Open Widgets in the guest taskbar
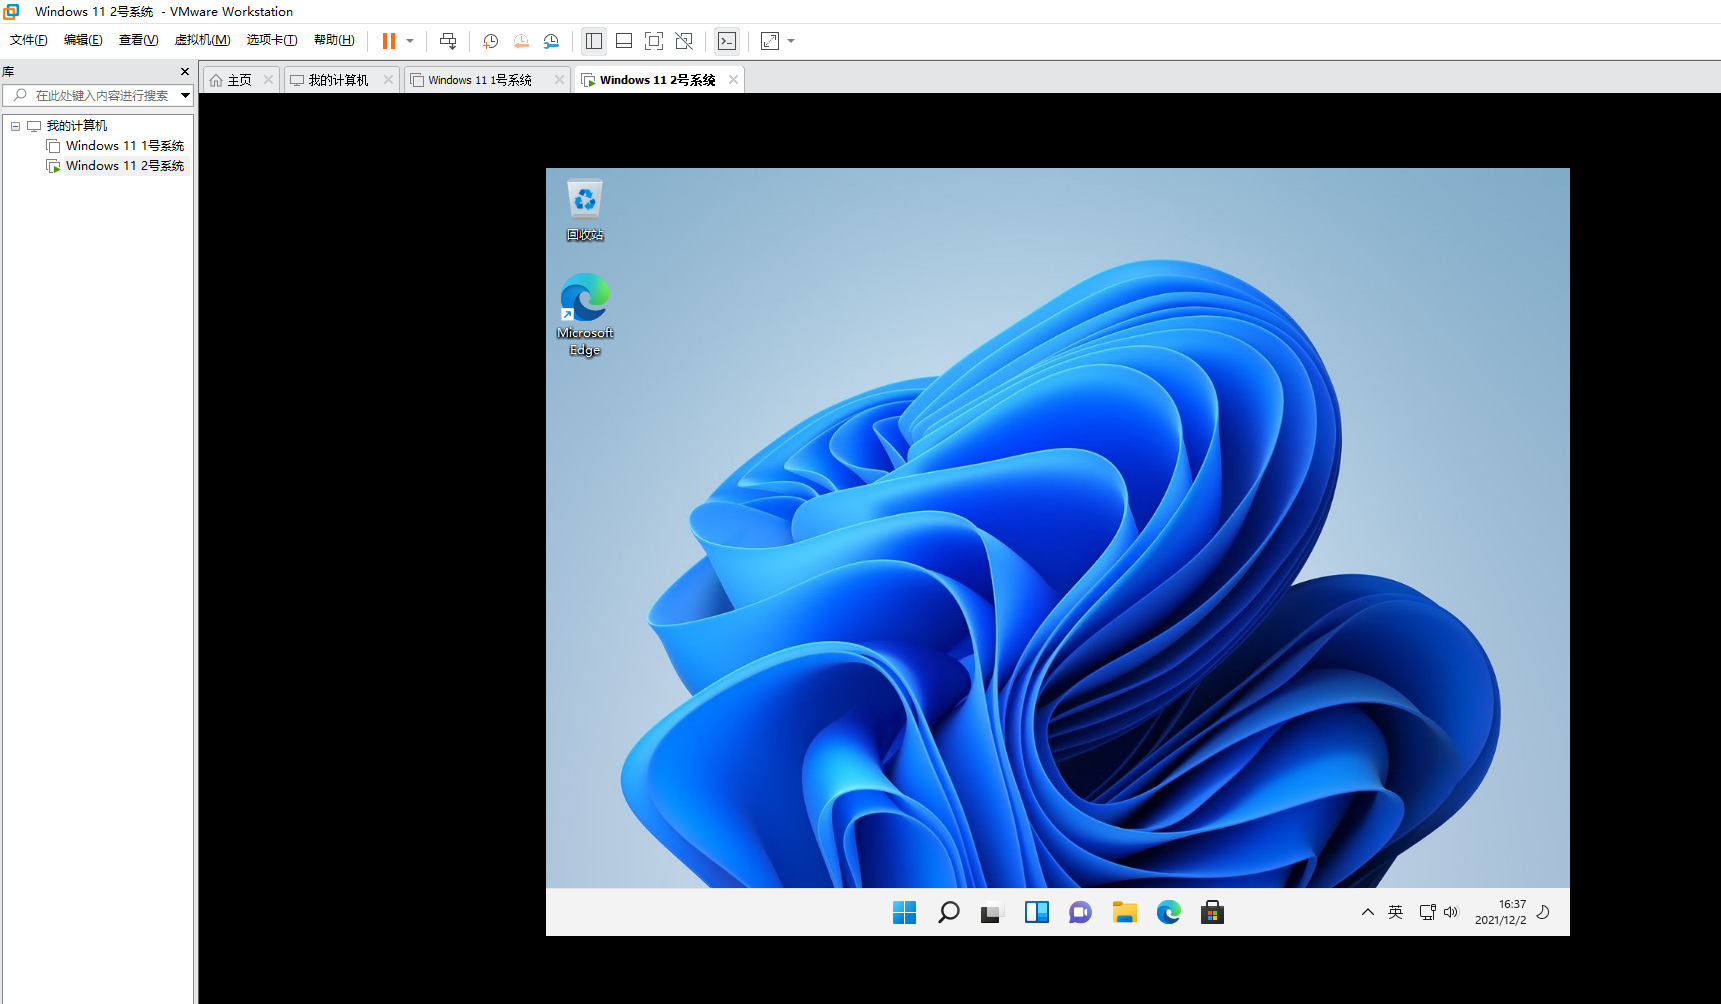 coord(1036,912)
